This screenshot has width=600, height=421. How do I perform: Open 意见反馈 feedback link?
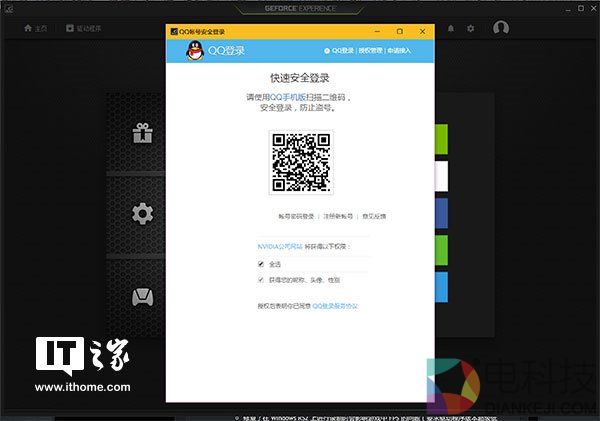[374, 216]
